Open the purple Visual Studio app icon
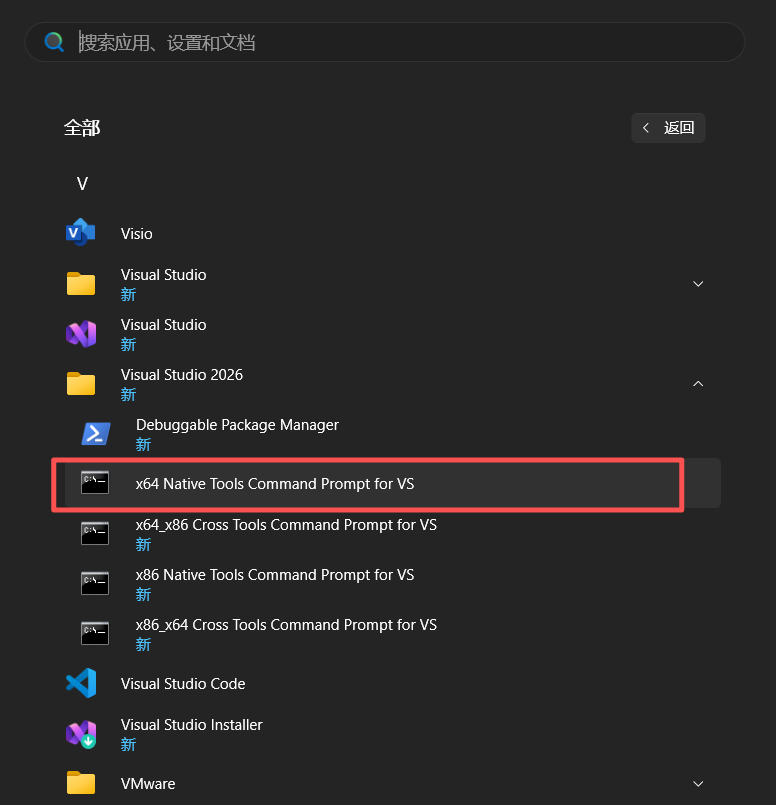The image size is (776, 805). pyautogui.click(x=81, y=334)
